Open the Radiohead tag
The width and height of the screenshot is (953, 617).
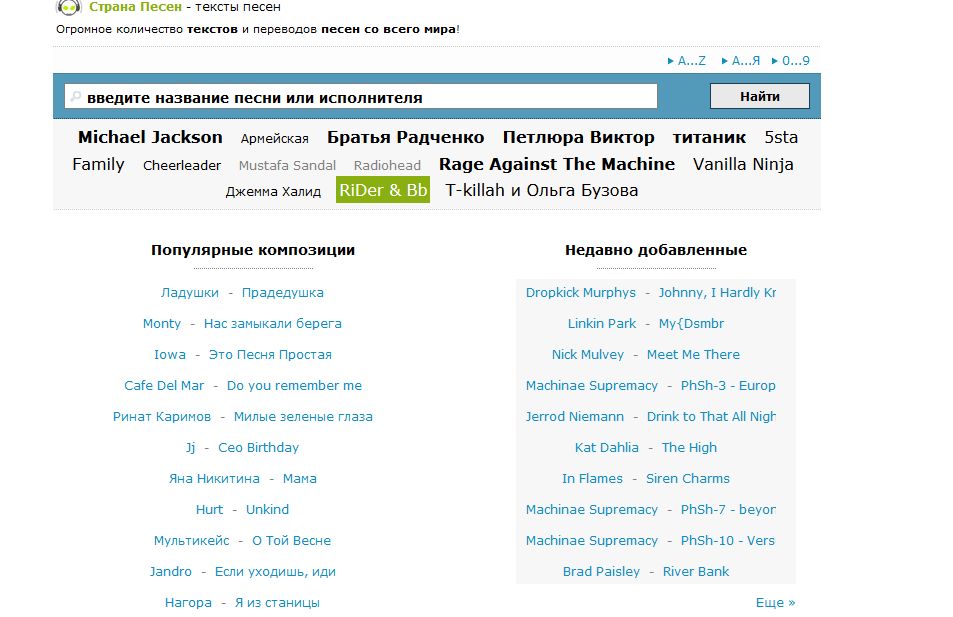point(387,165)
